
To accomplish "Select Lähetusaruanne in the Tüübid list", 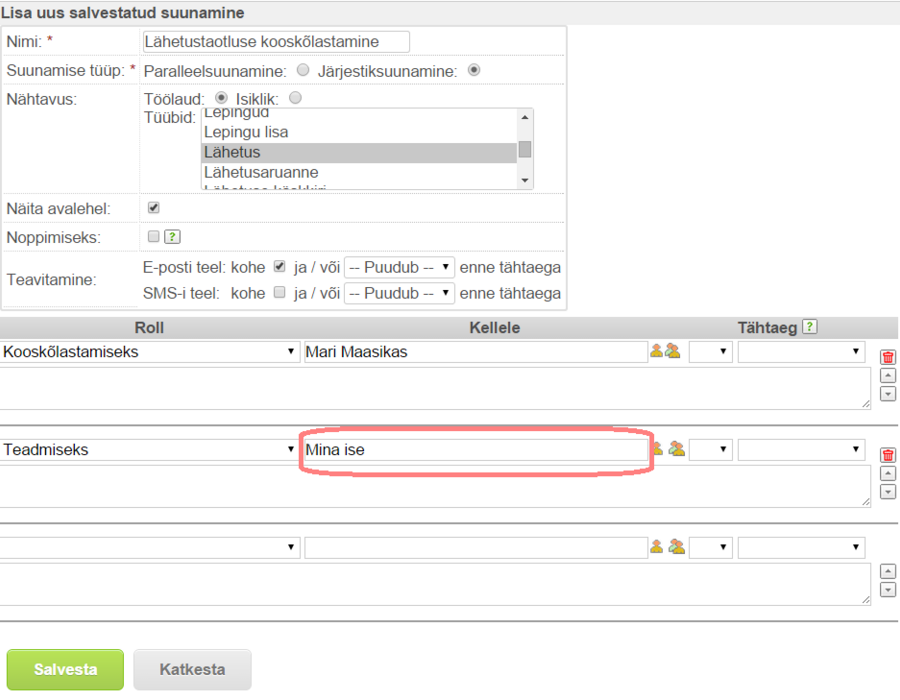I will (359, 173).
